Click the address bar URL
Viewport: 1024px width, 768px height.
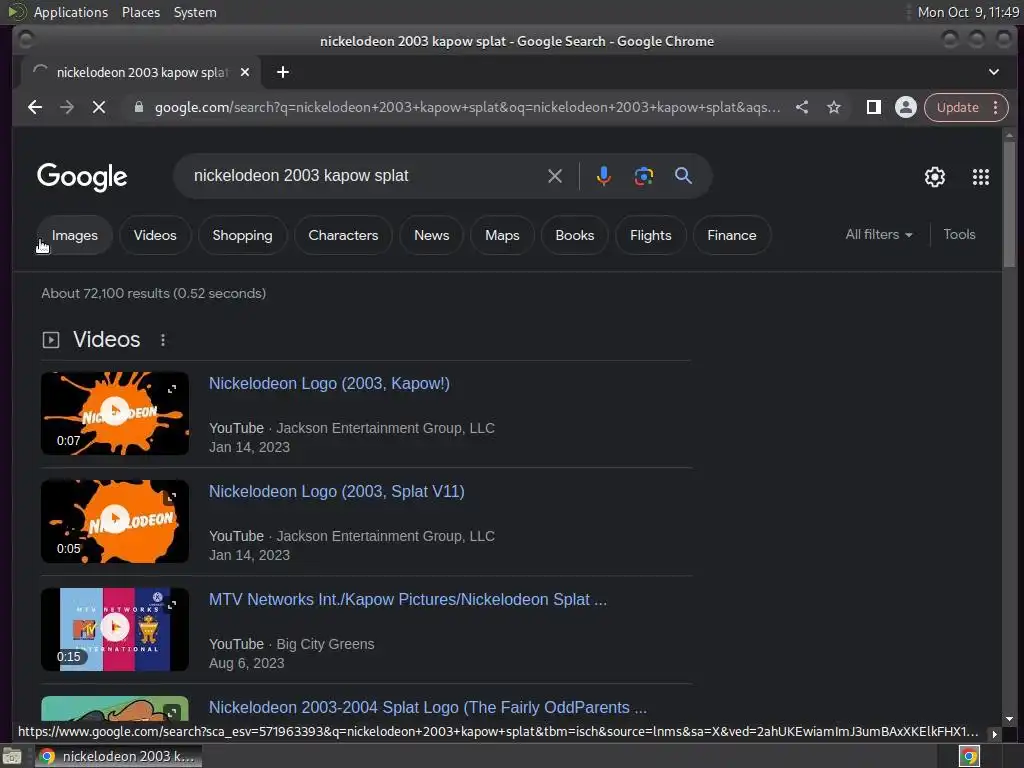[467, 107]
